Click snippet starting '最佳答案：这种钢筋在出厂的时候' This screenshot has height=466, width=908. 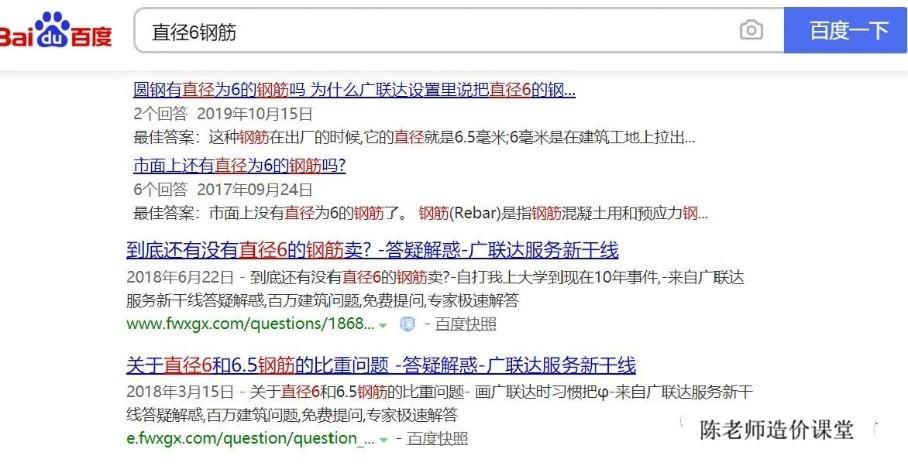[414, 138]
